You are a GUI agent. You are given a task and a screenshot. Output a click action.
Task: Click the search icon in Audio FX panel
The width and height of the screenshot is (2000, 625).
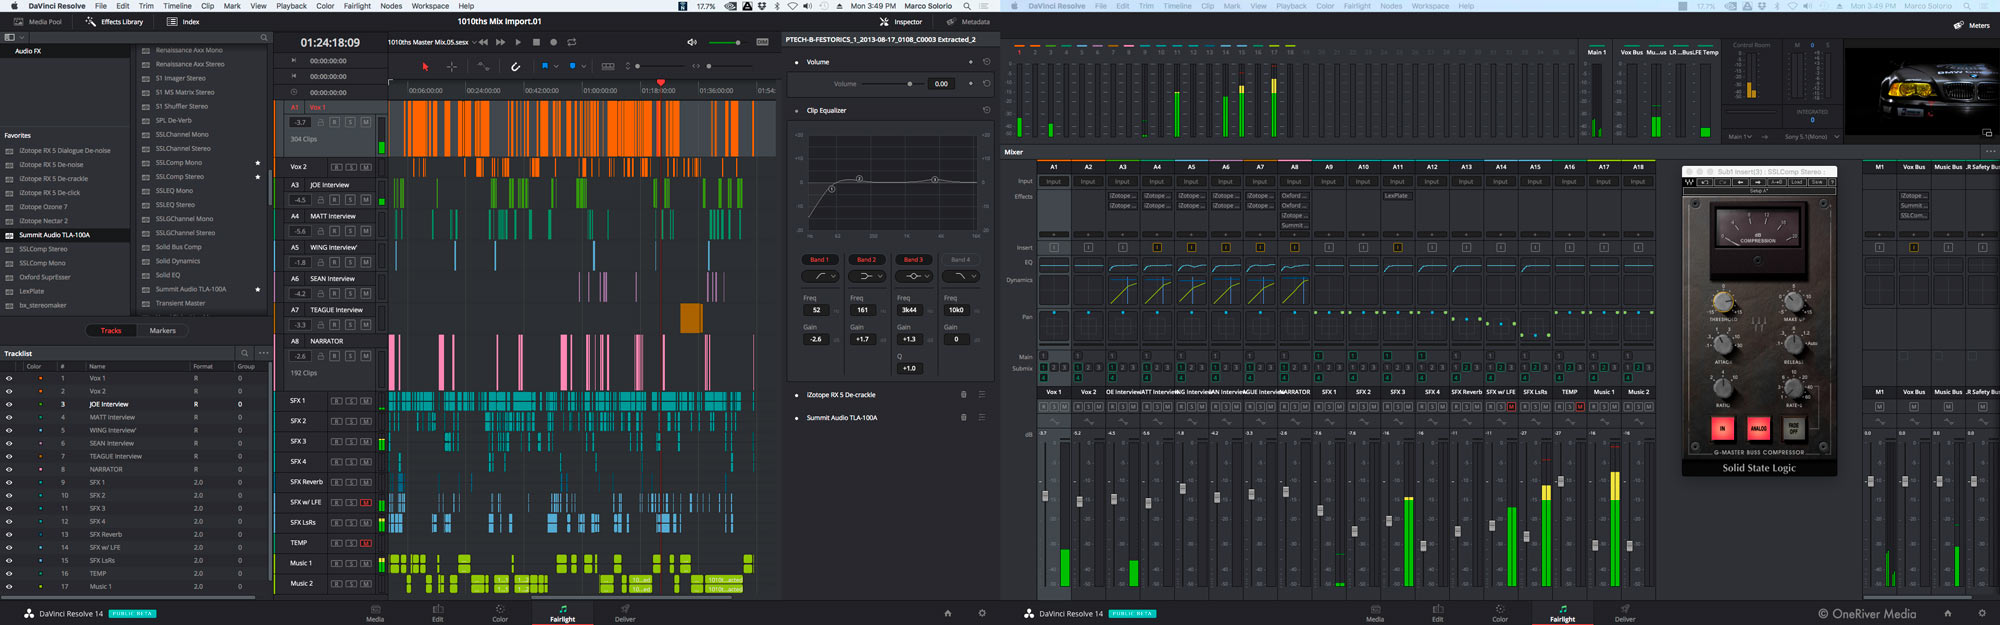coord(264,38)
